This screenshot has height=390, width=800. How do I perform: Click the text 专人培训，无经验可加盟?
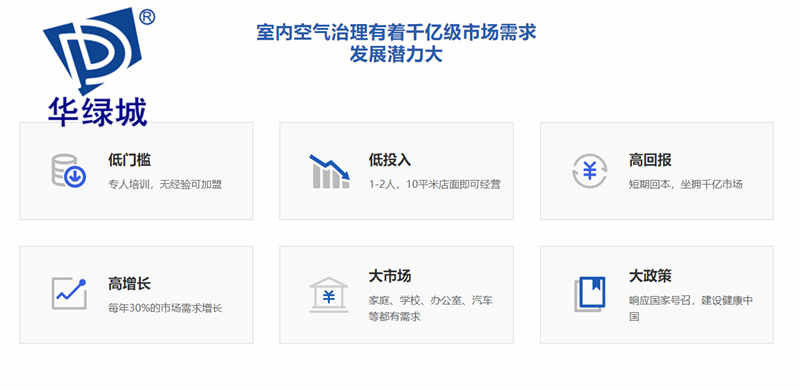click(165, 184)
